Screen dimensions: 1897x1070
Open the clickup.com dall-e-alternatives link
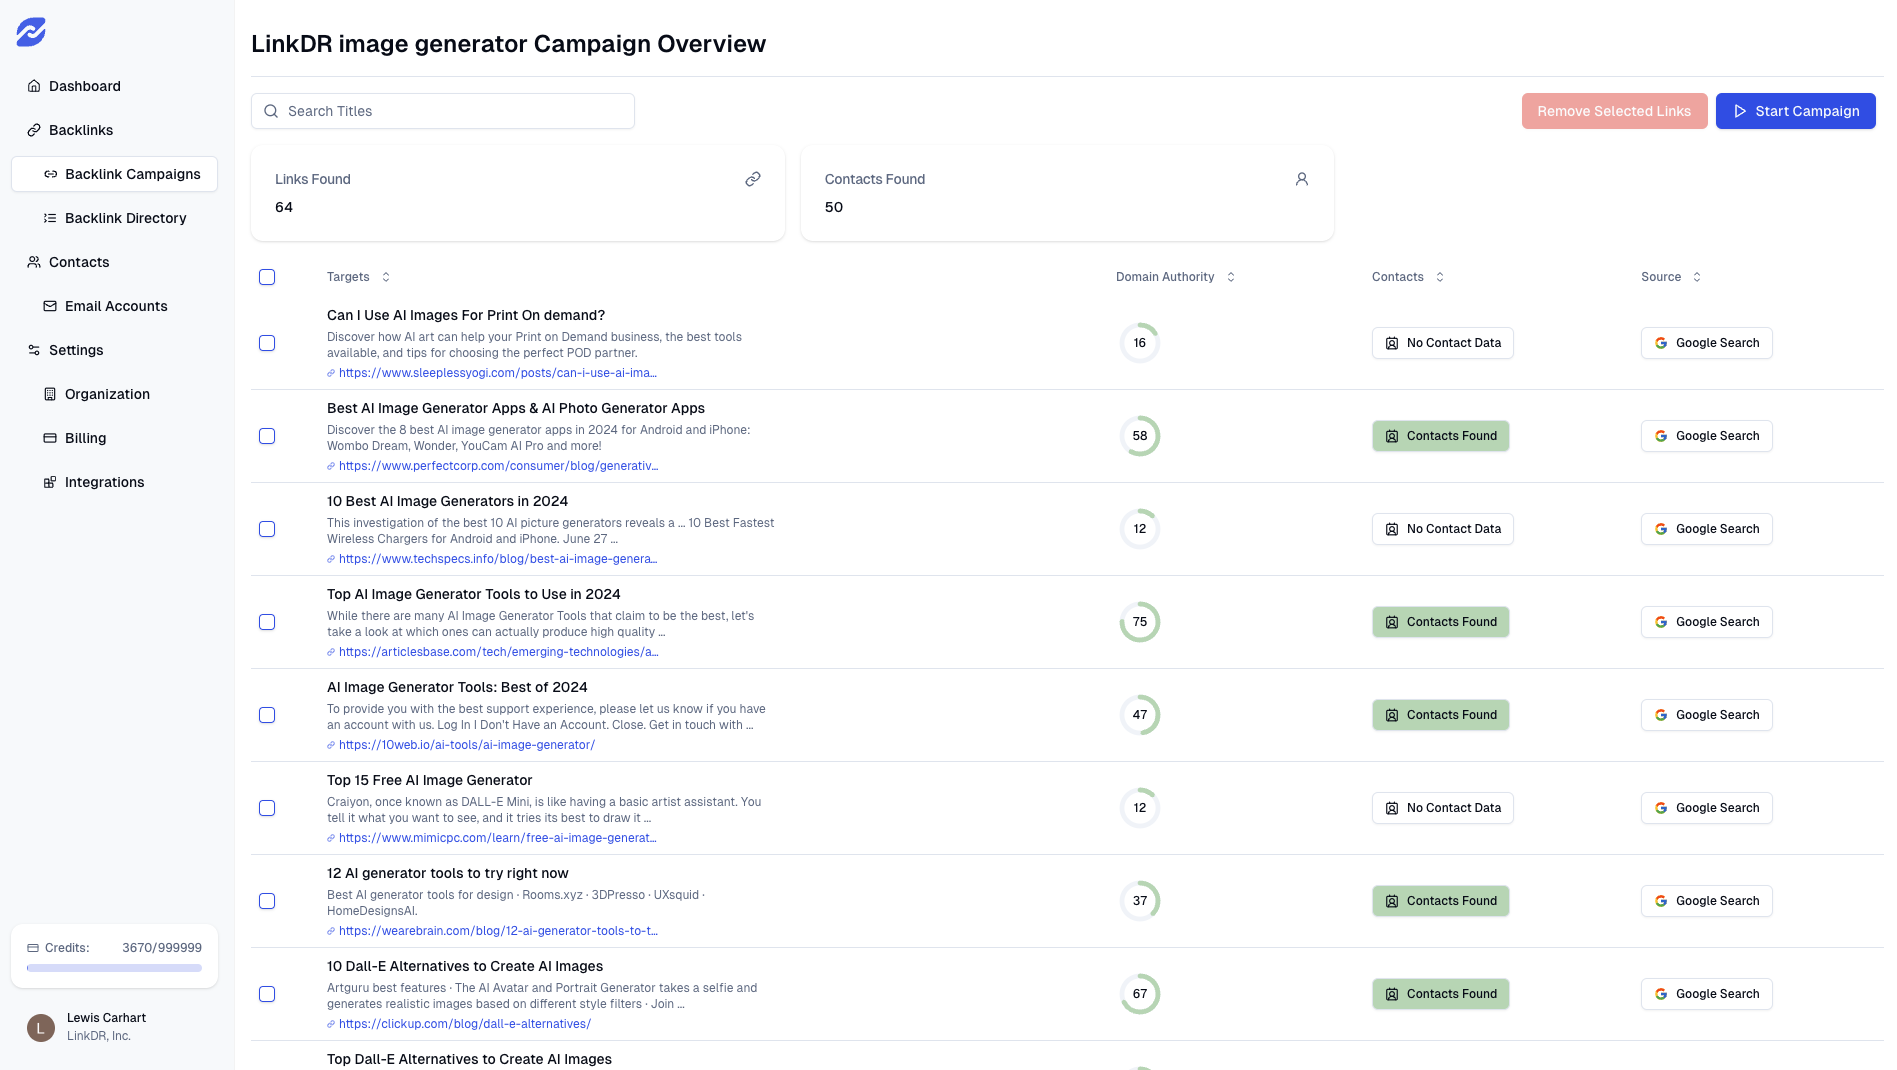click(464, 1024)
